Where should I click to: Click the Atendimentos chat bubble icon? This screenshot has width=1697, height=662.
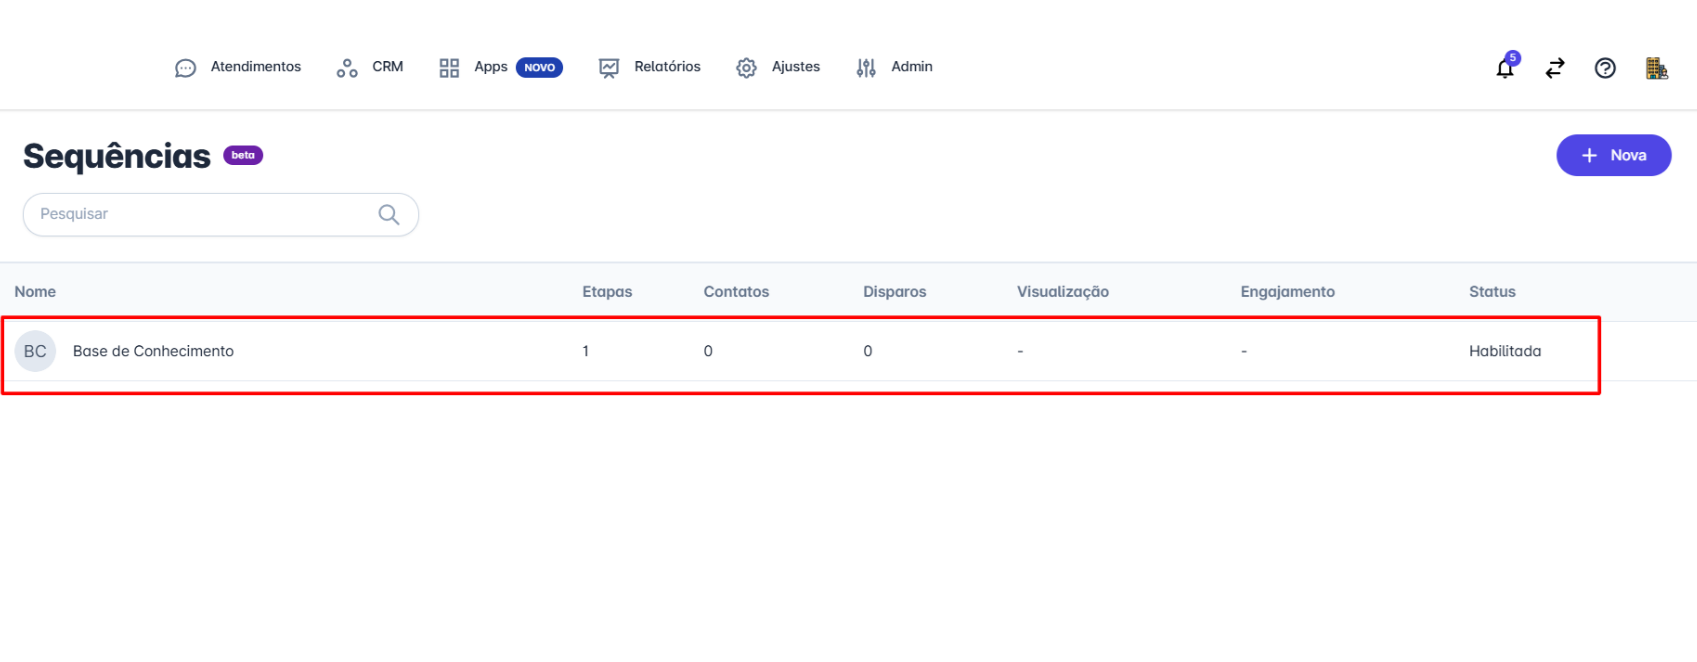click(185, 68)
